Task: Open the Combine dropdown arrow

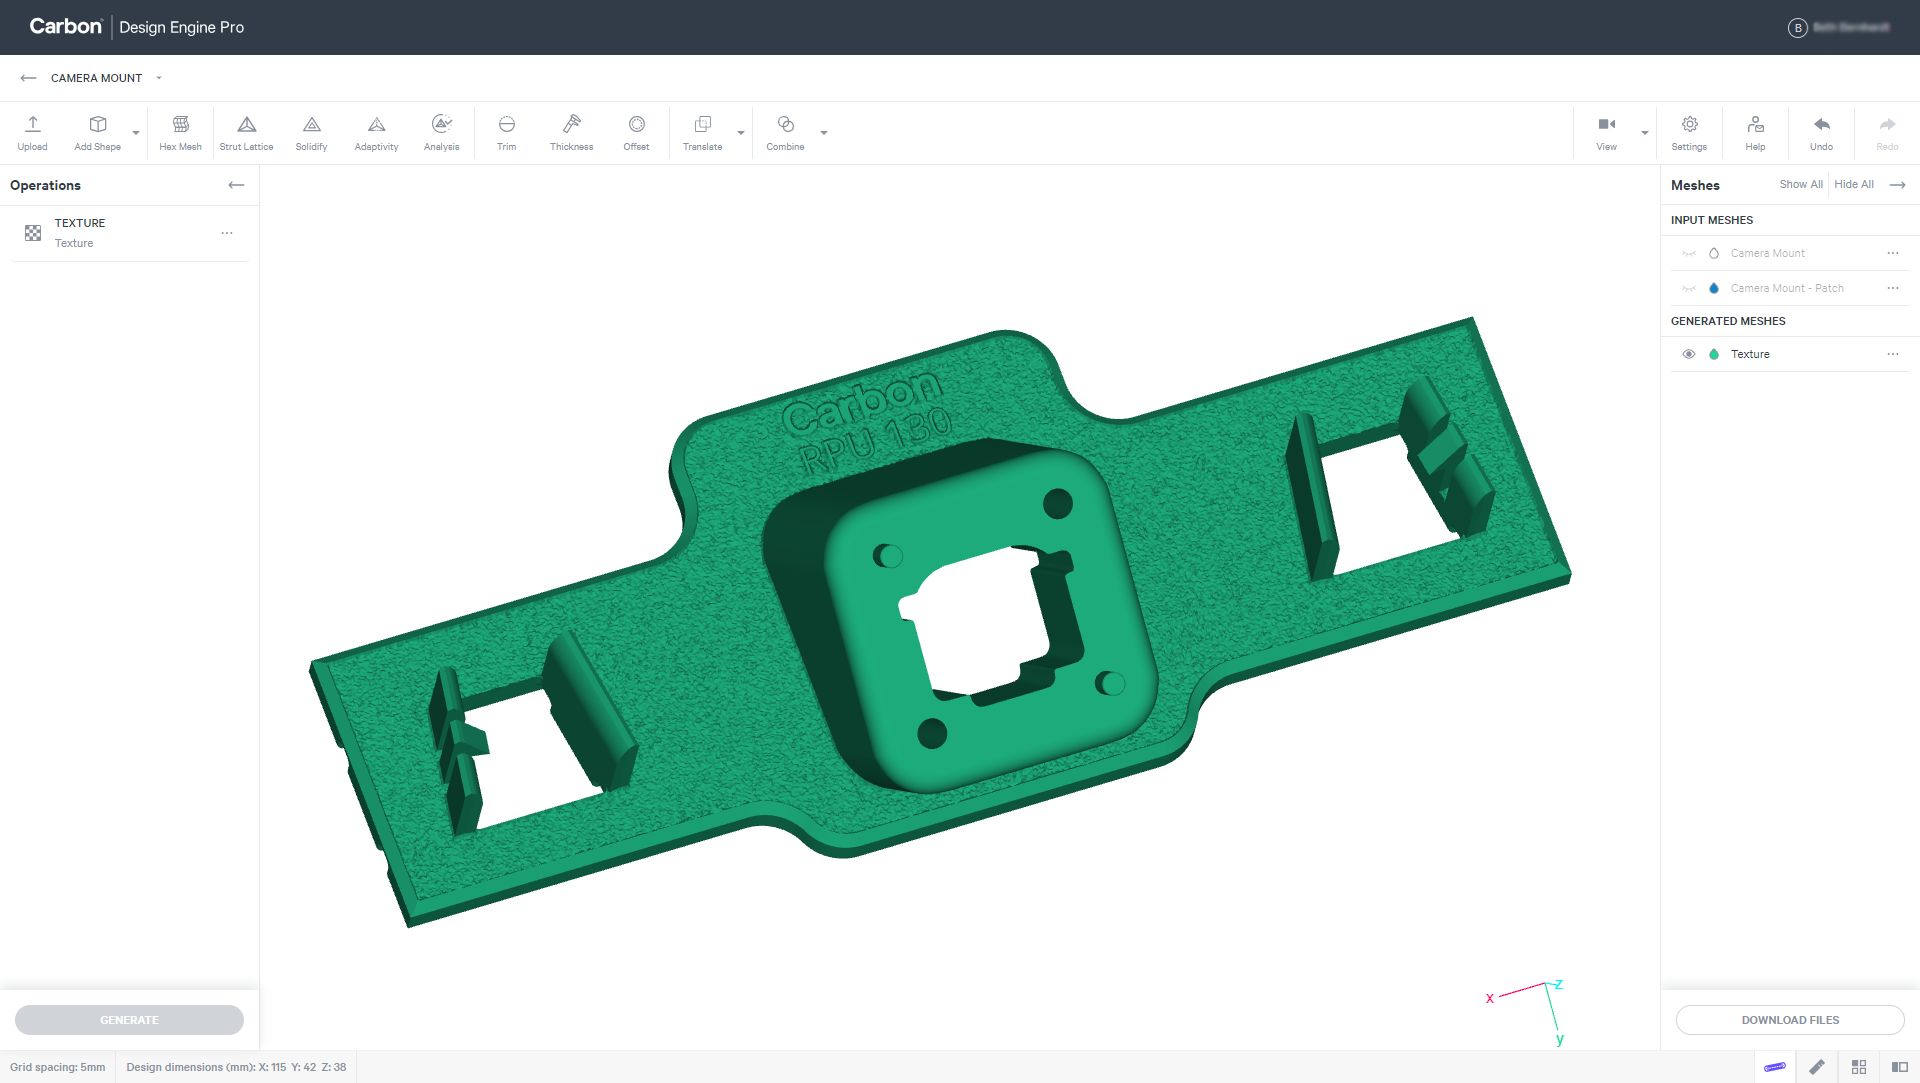Action: (824, 133)
